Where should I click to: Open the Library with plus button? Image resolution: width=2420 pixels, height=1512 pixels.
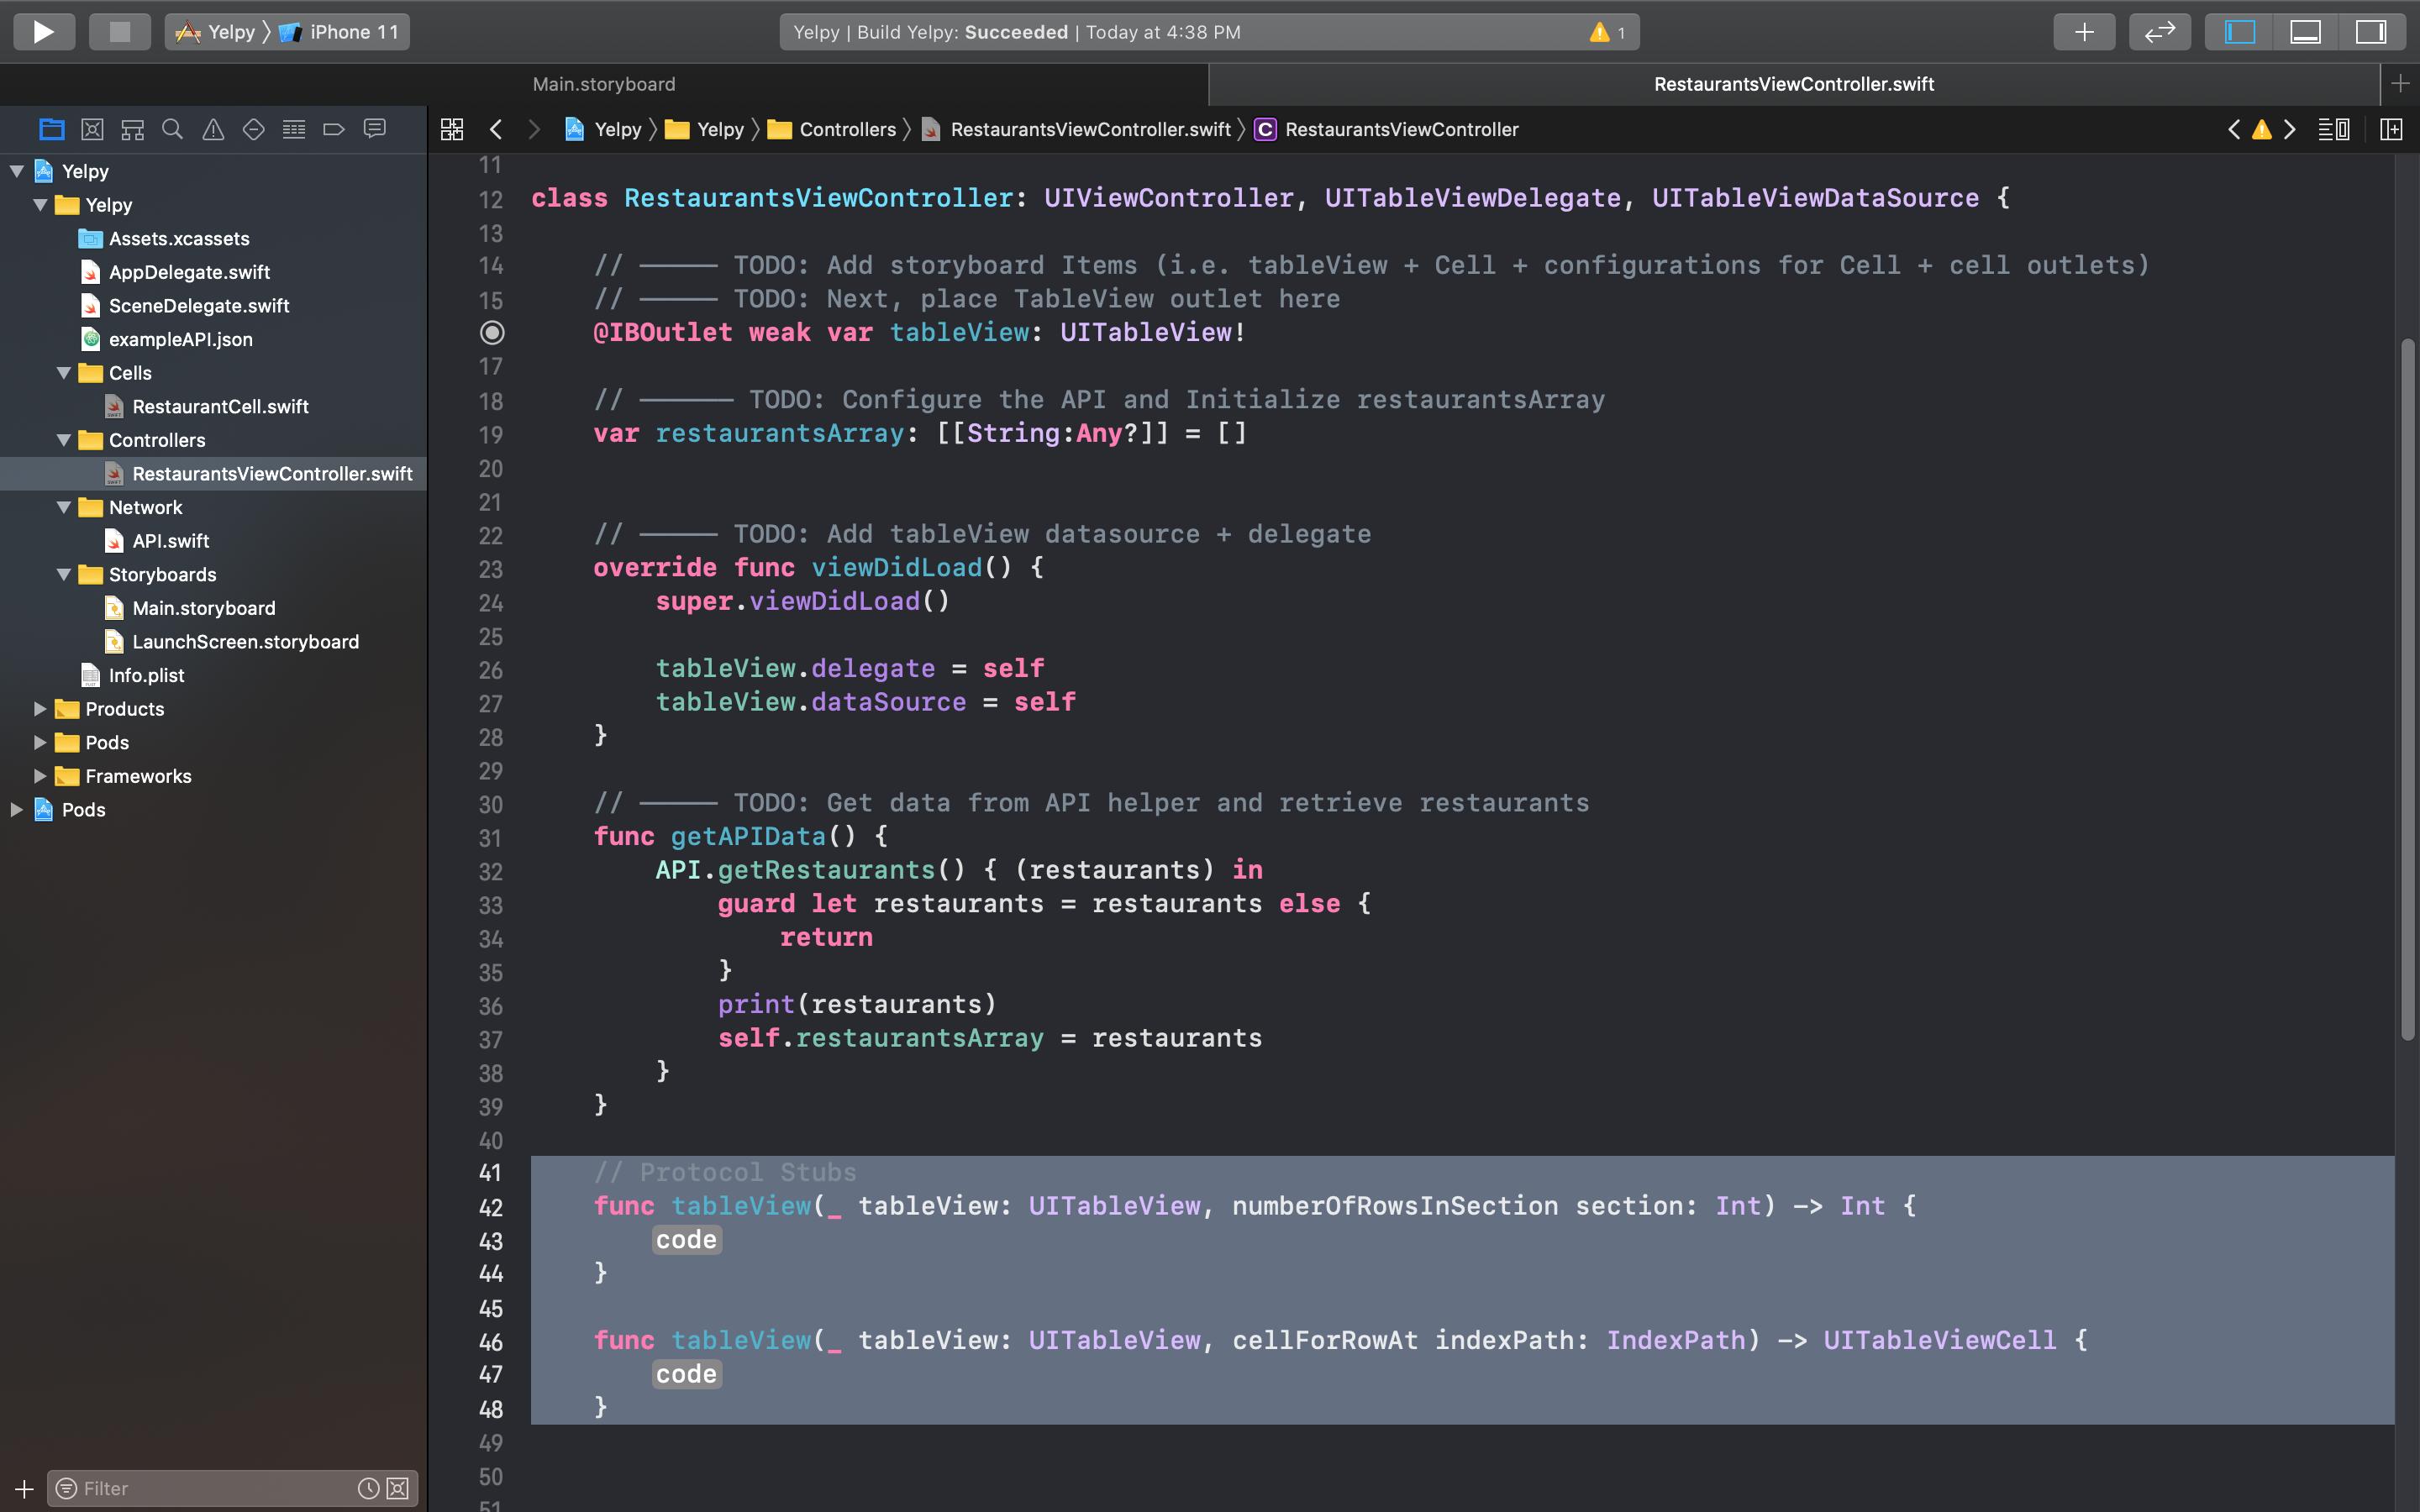[x=2084, y=32]
